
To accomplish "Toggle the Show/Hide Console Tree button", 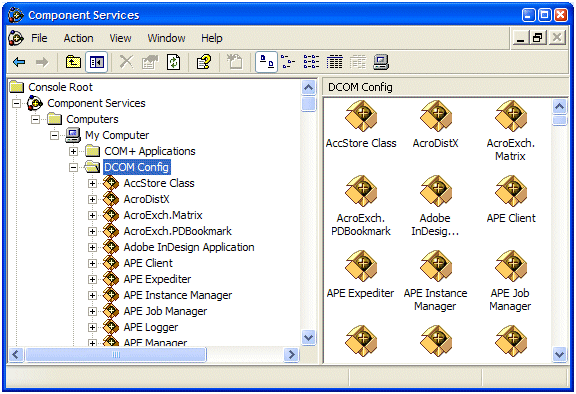I will 97,62.
